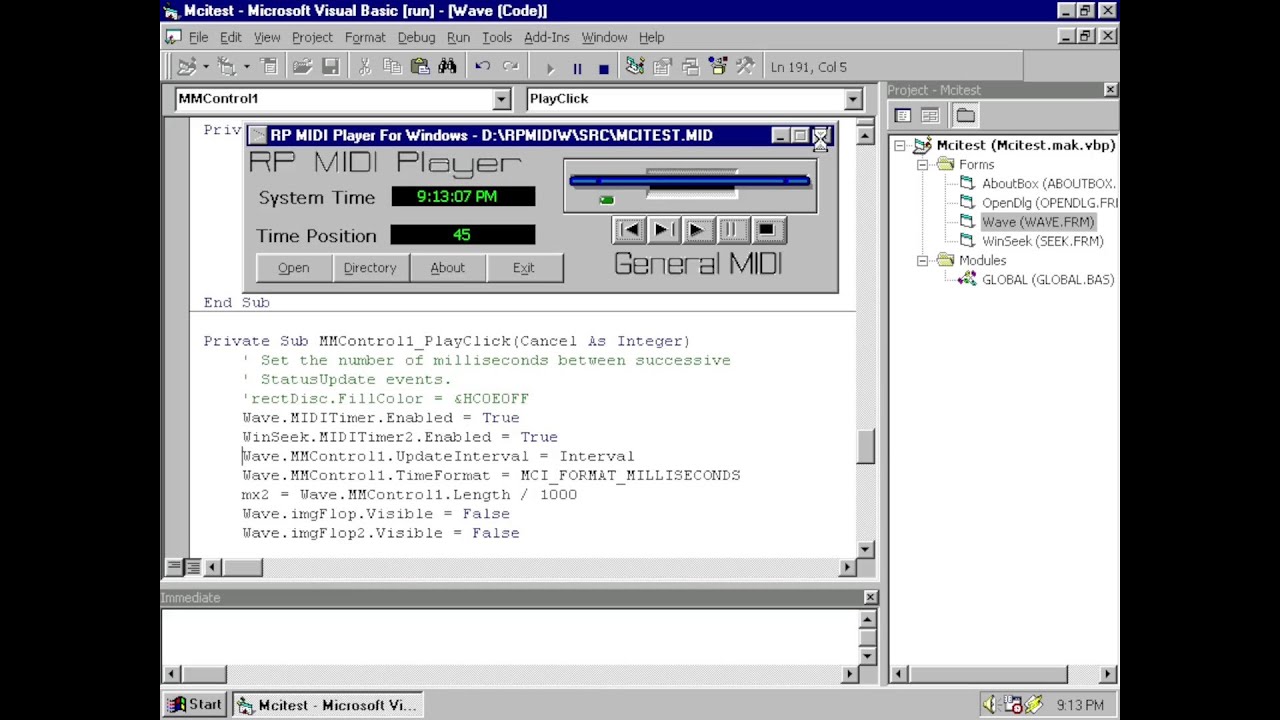
Task: Open the File menu
Action: pos(198,37)
